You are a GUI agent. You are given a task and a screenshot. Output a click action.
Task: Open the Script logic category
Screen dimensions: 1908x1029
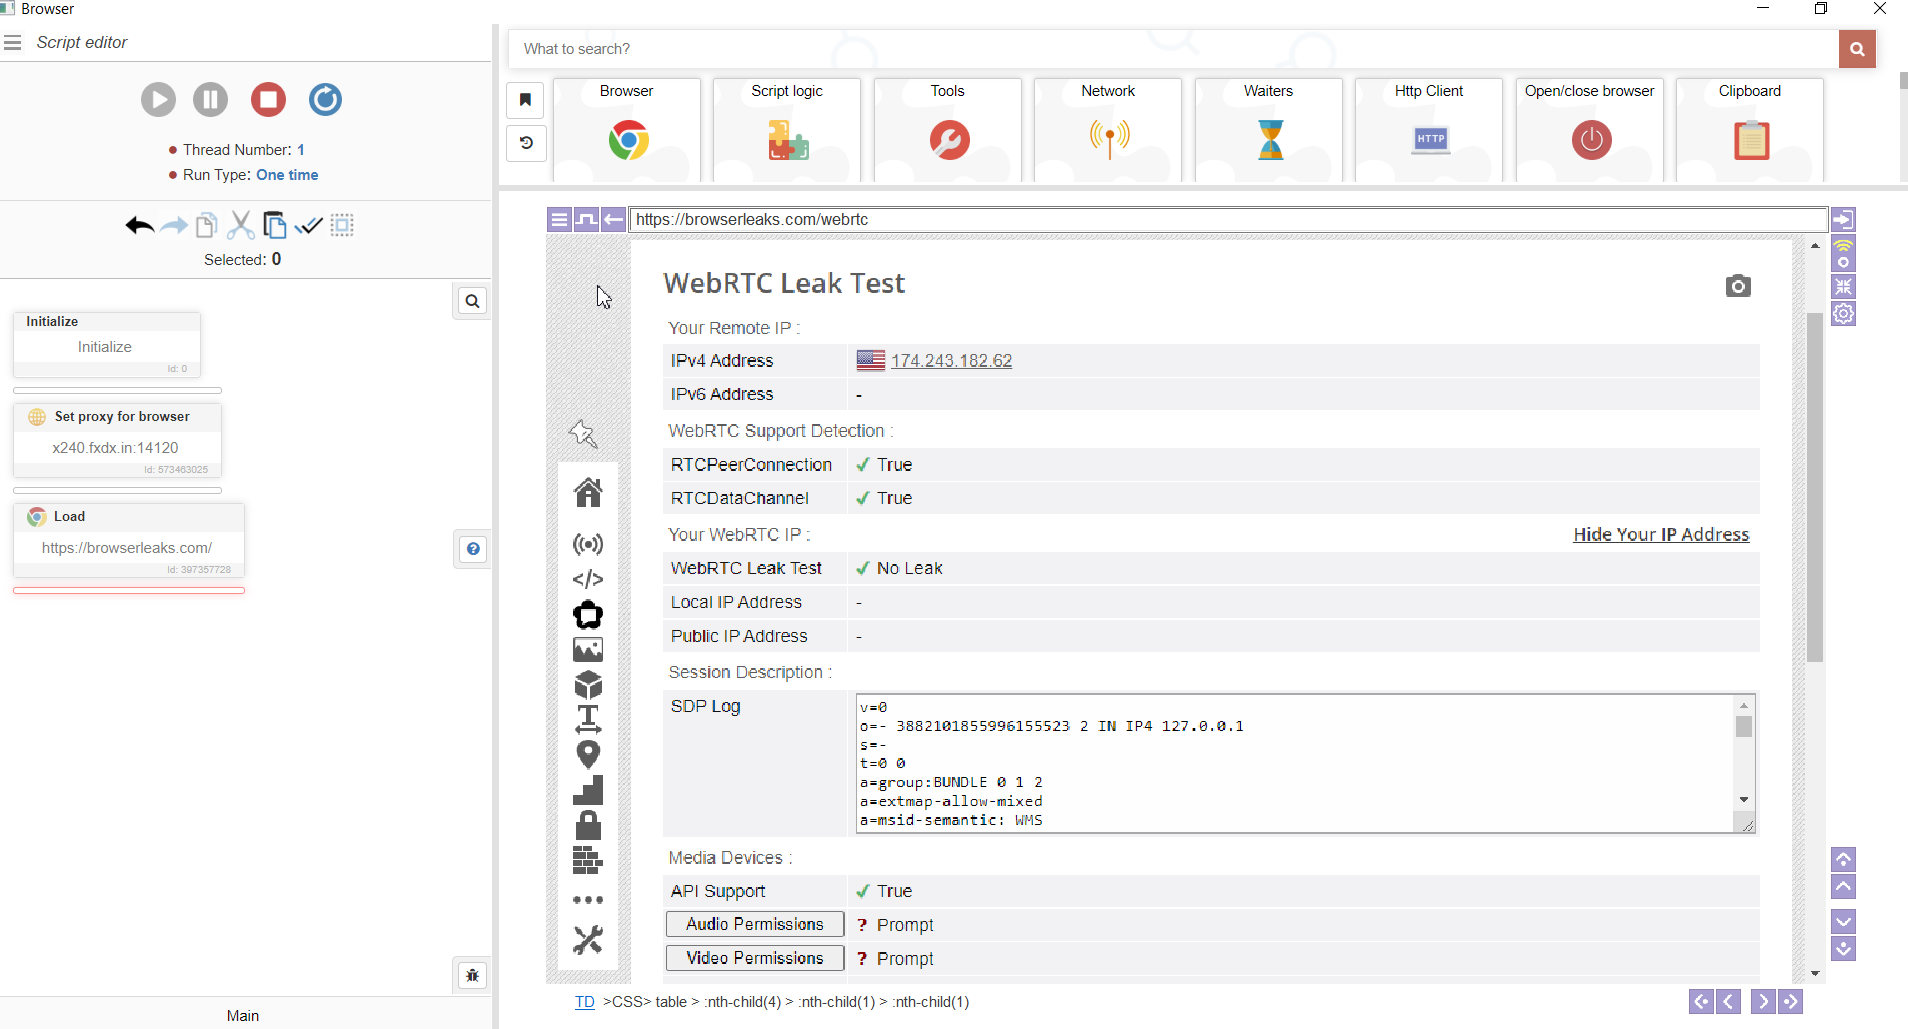(787, 130)
